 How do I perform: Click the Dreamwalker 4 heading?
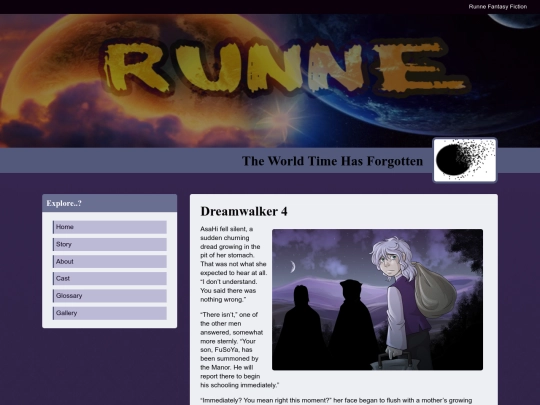click(x=244, y=211)
